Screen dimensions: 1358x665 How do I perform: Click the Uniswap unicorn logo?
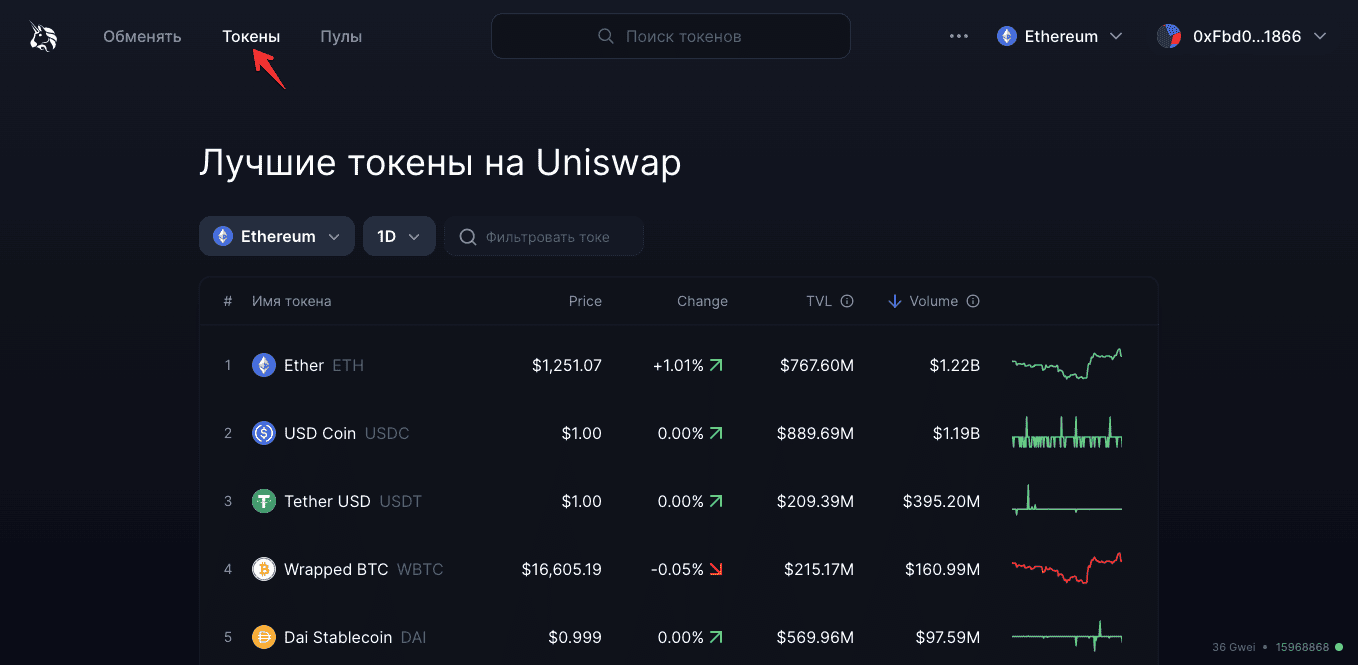43,36
